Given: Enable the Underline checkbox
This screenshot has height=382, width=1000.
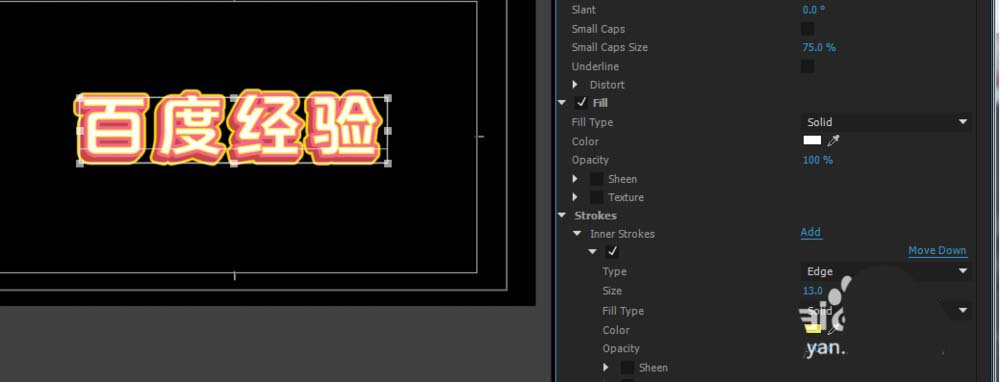Looking at the screenshot, I should (x=807, y=66).
